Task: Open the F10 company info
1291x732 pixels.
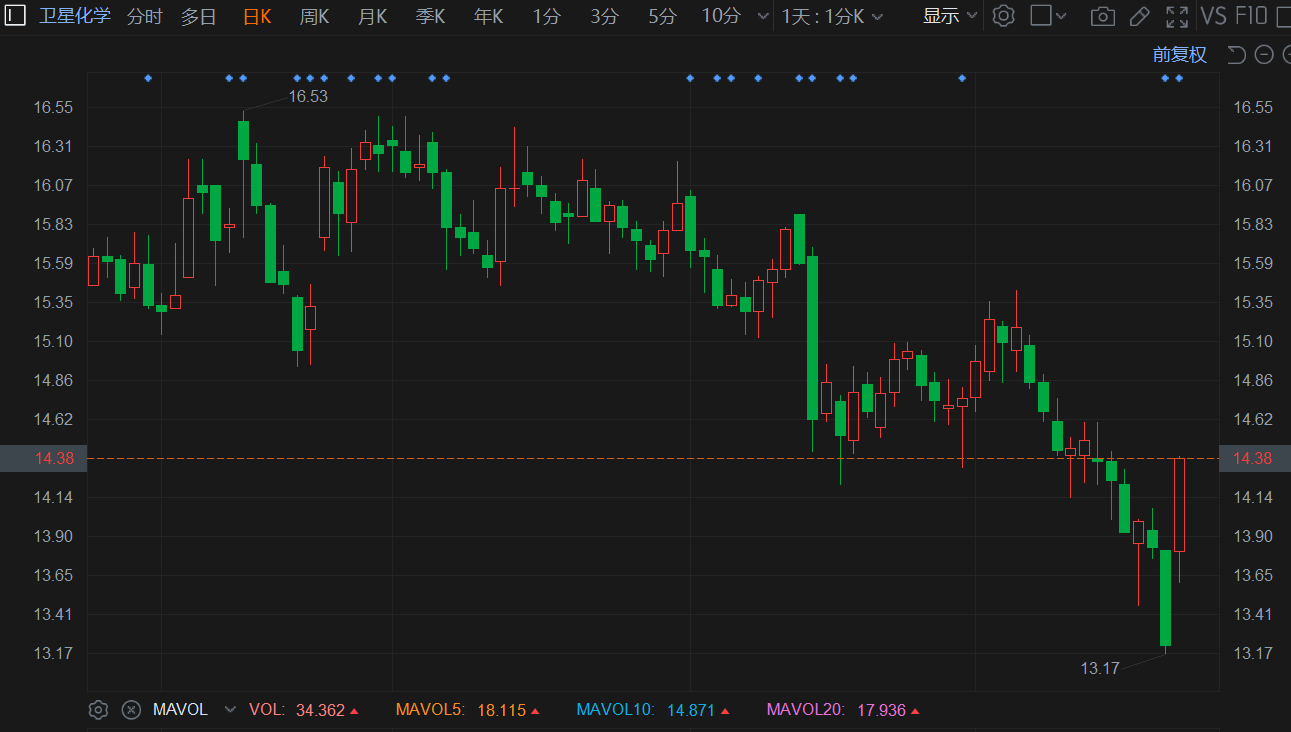Action: tap(1251, 16)
